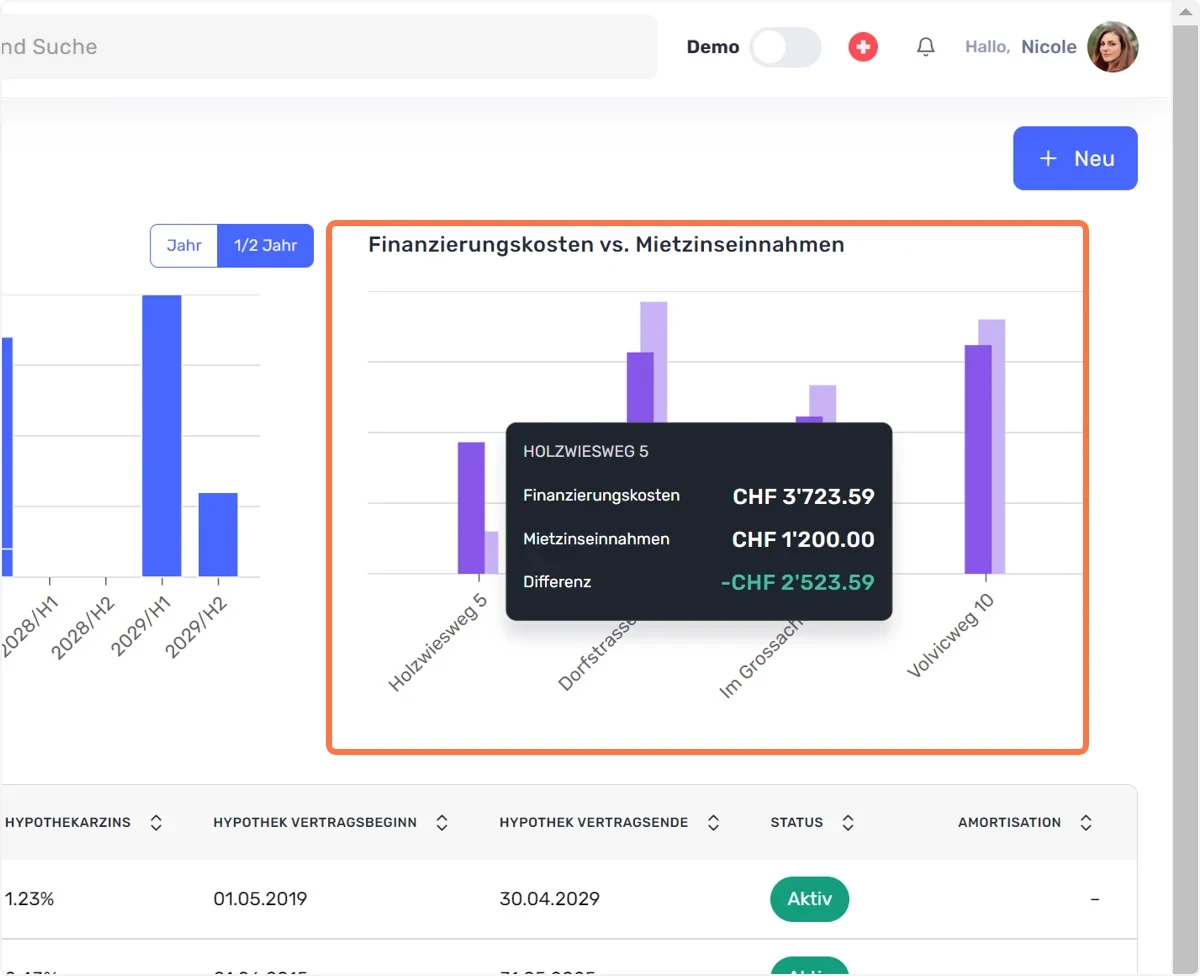This screenshot has width=1200, height=976.
Task: Click the Aktiv status badge for the 01.05.2019 row
Action: [x=810, y=899]
